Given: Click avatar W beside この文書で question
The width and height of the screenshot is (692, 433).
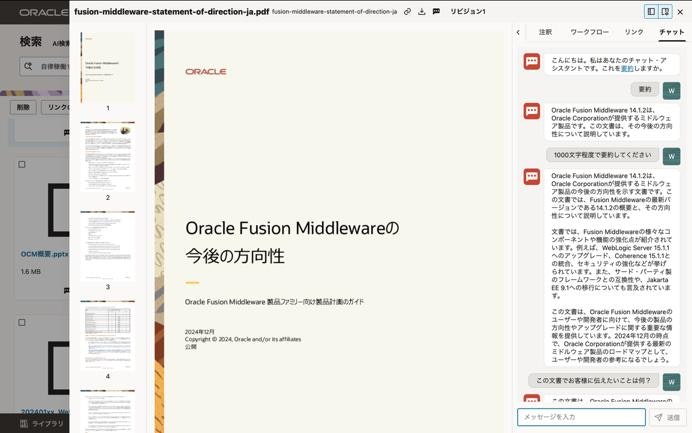Looking at the screenshot, I should click(x=671, y=382).
